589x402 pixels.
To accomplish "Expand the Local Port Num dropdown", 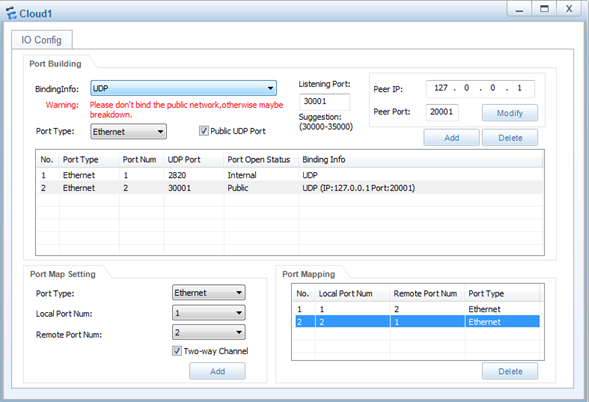I will 208,313.
